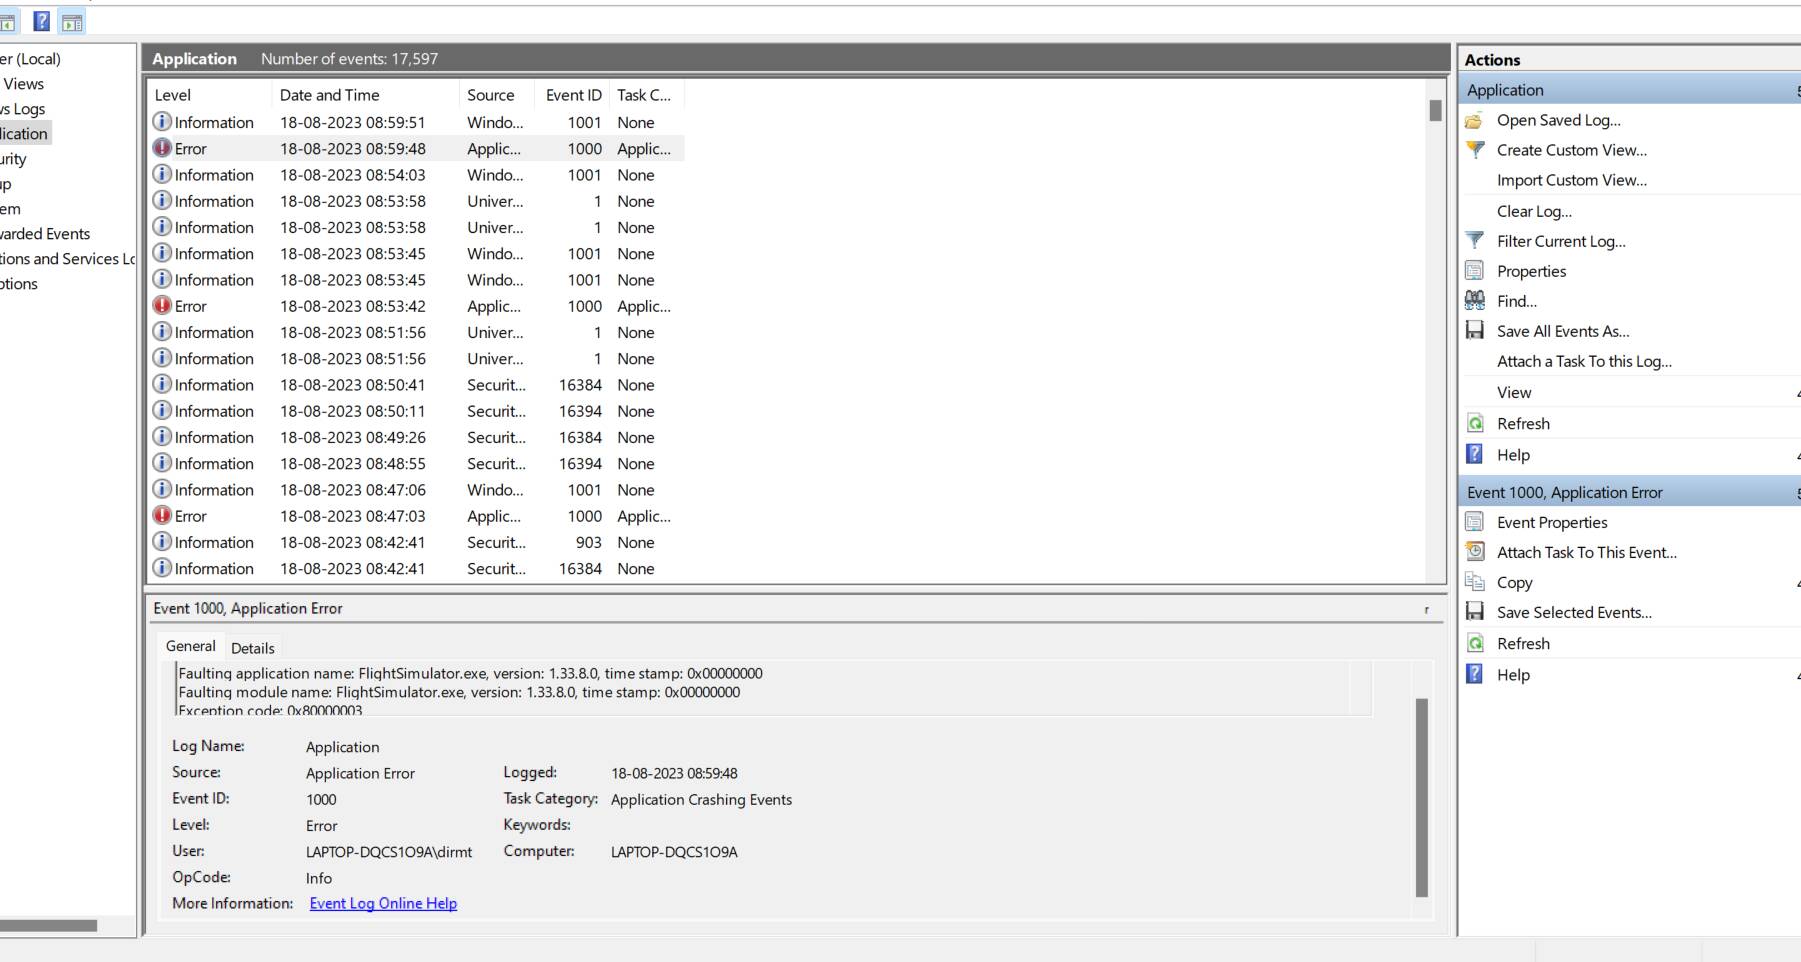Click Save All Events As disk icon

point(1474,331)
